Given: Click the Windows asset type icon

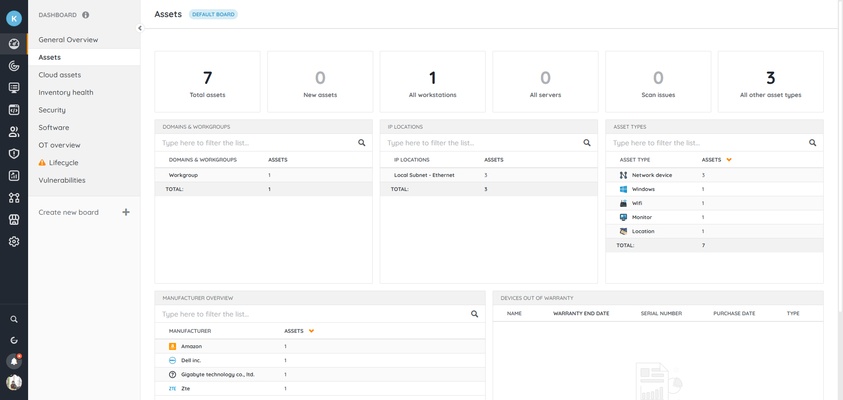Looking at the screenshot, I should tap(623, 189).
